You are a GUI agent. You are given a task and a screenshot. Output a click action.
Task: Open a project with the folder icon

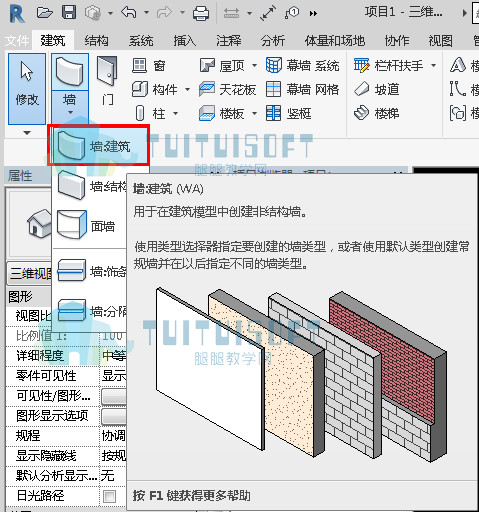[44, 13]
